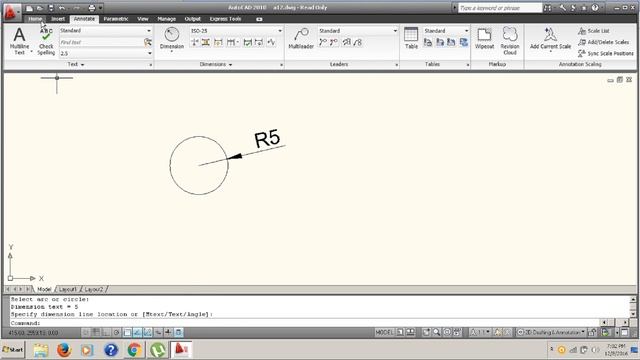
Task: Click the Continue dimension icon
Action: (x=232, y=42)
